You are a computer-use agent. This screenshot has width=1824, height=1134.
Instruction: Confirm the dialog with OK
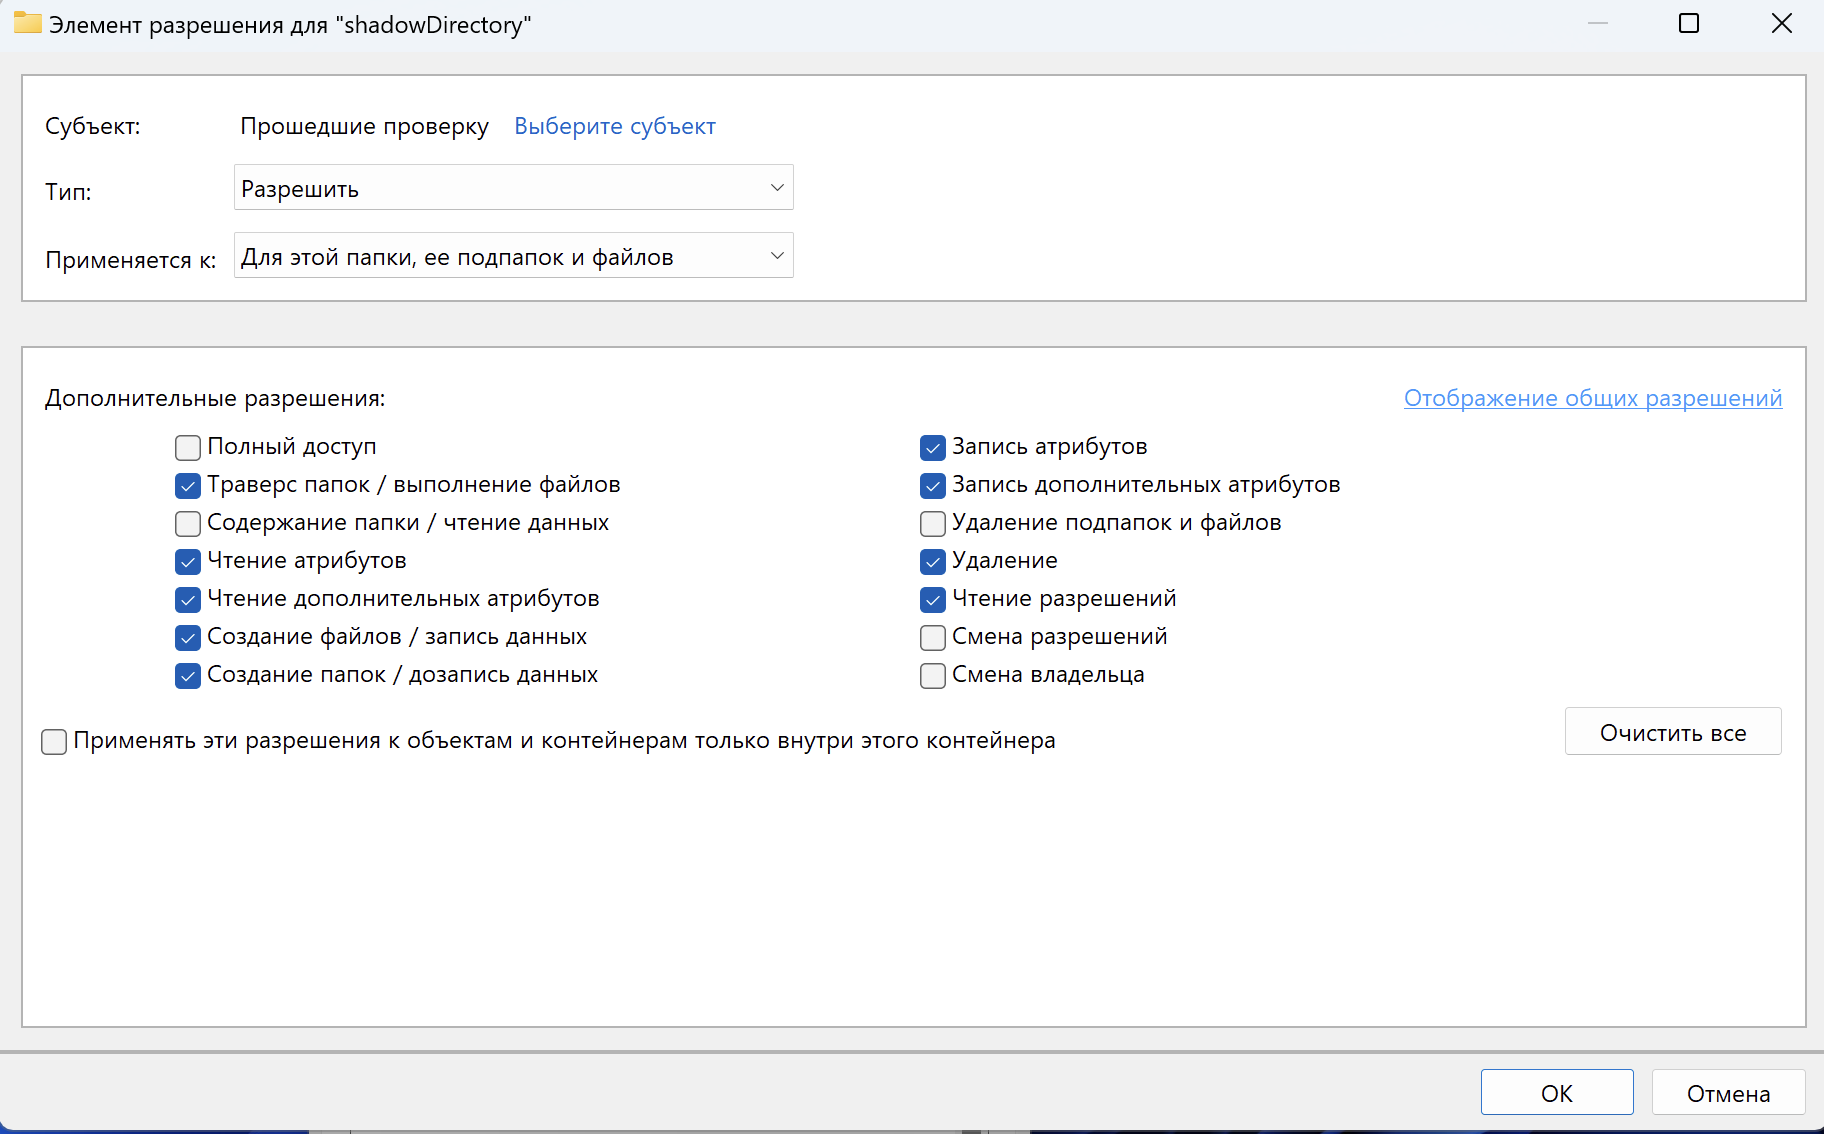pyautogui.click(x=1556, y=1093)
